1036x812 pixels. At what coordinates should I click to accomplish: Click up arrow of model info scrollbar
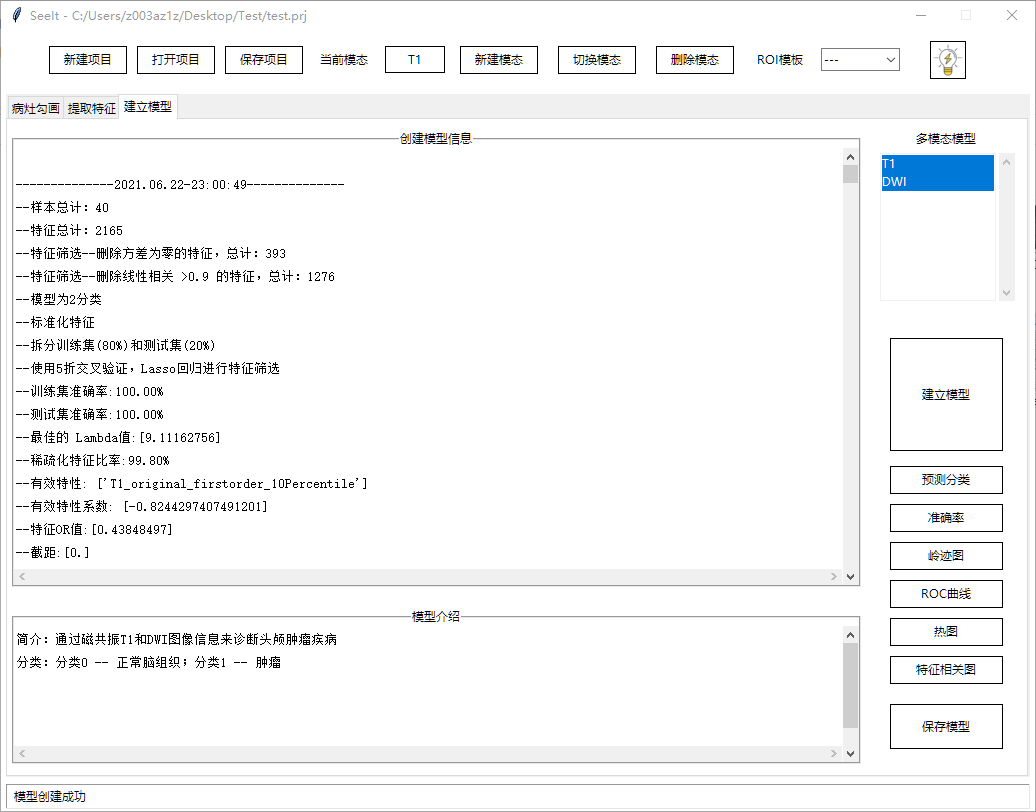tap(850, 157)
